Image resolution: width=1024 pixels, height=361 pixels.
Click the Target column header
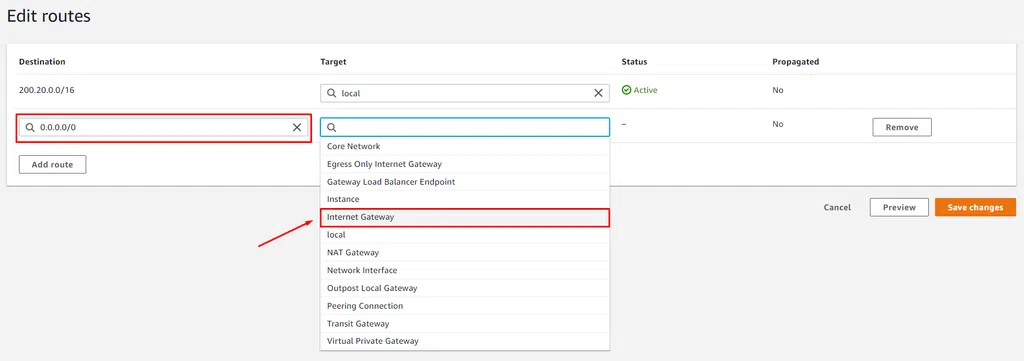point(333,62)
